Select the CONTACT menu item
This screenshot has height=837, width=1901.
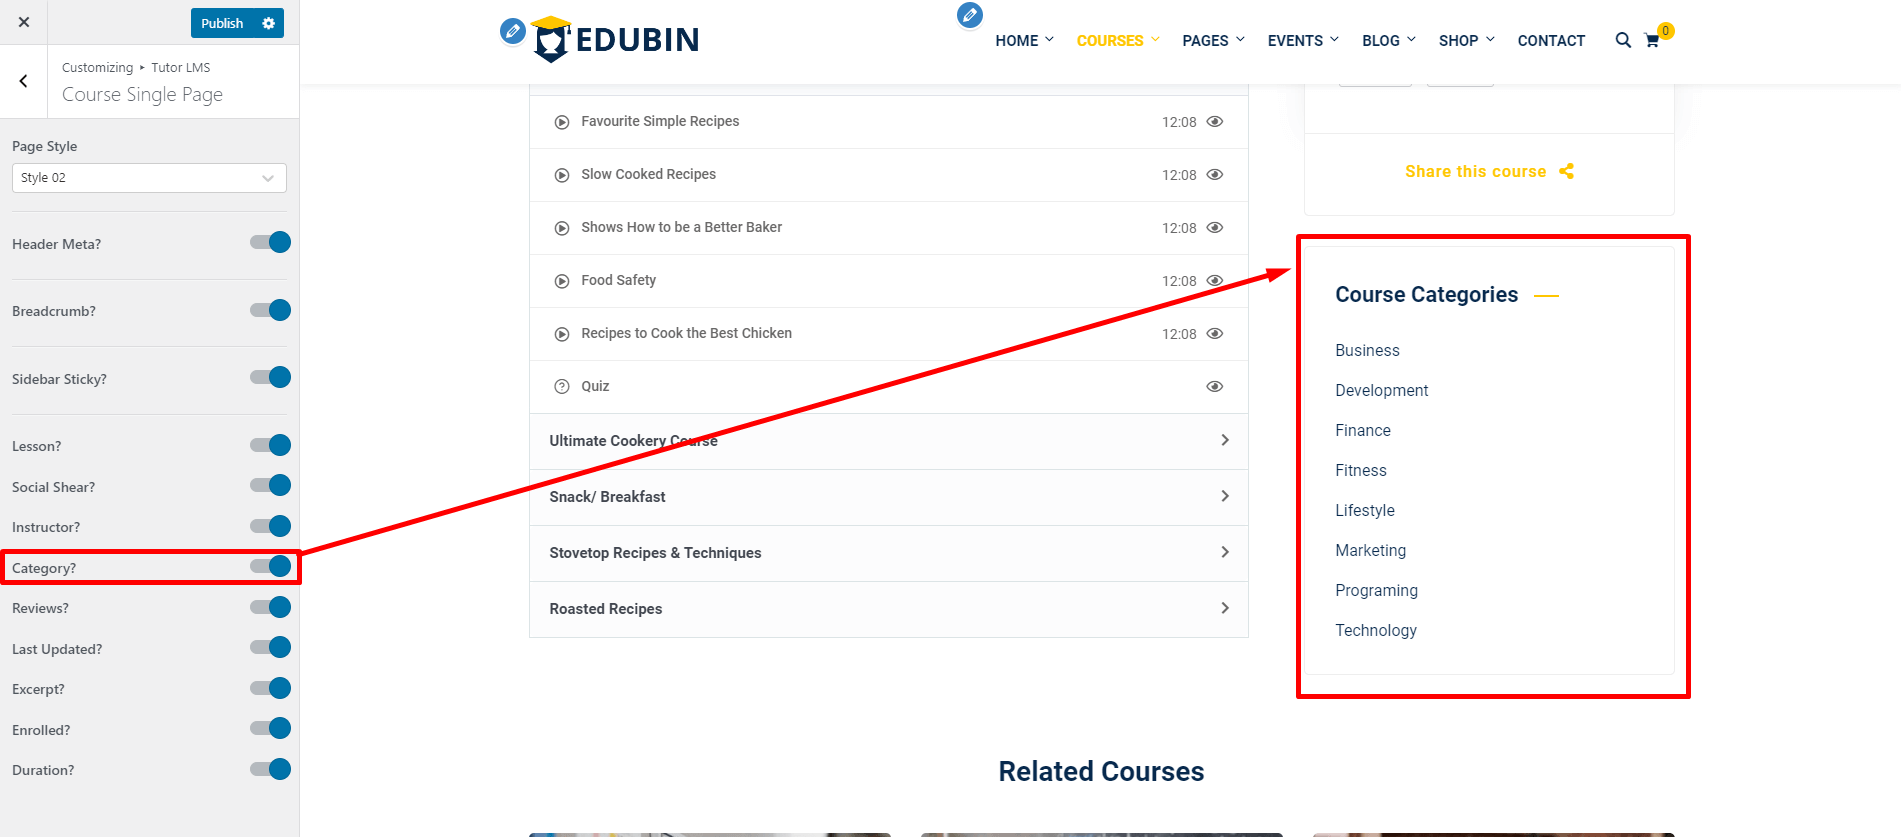[1550, 41]
